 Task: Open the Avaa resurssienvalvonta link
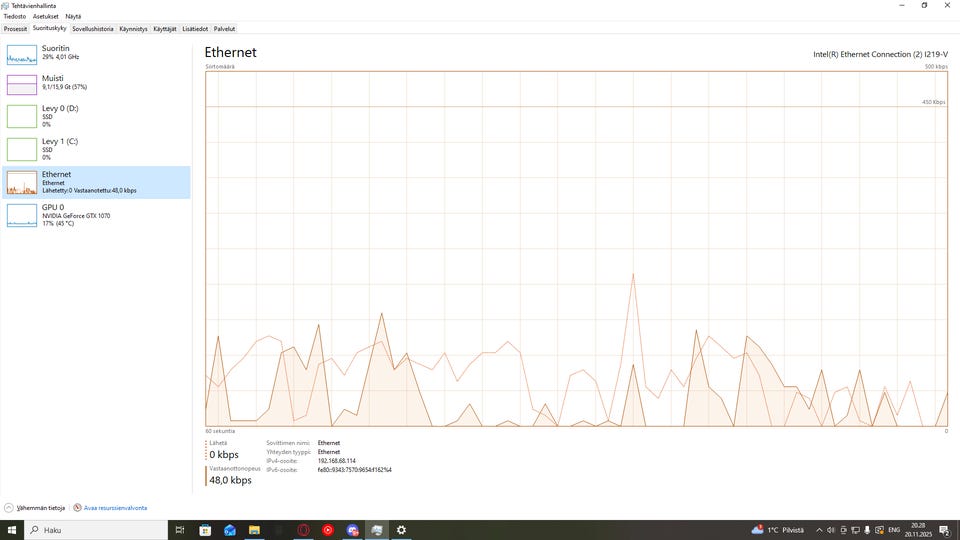click(x=115, y=508)
